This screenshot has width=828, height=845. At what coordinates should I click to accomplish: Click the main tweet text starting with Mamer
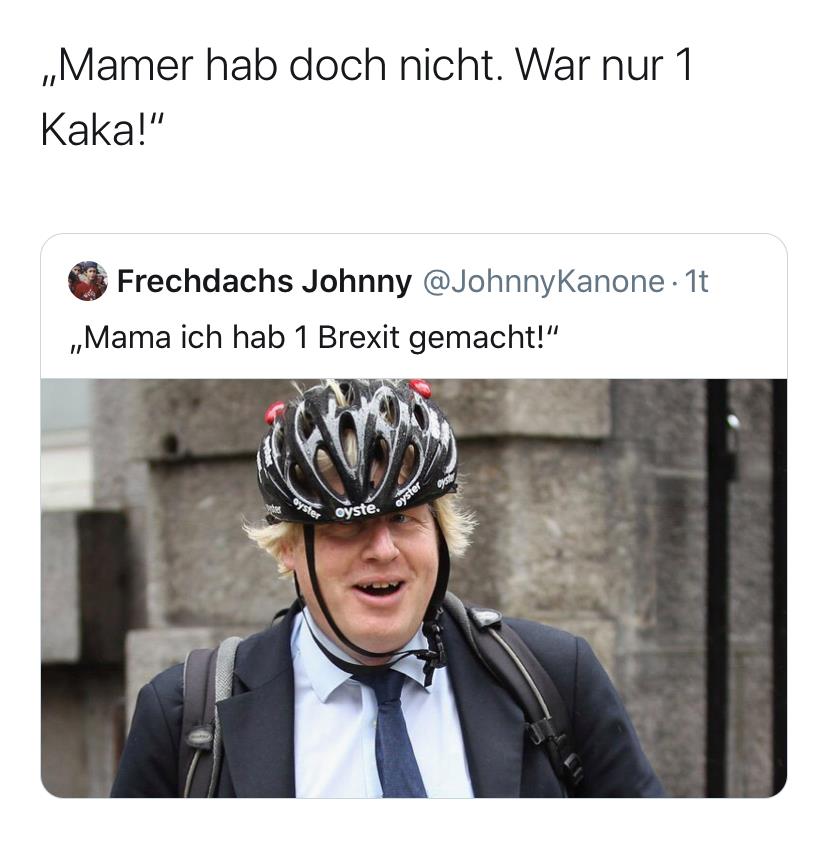367,98
